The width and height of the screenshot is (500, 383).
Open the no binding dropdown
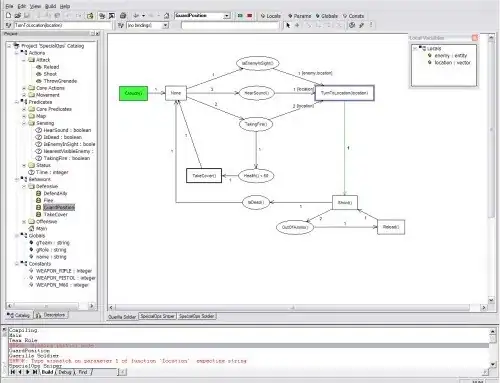[x=165, y=25]
